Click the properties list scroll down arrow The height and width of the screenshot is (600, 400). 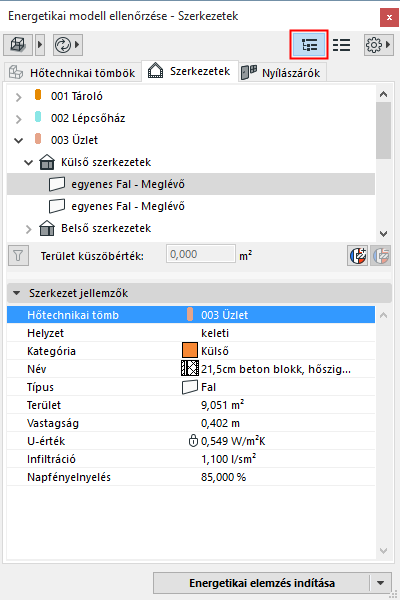384,551
